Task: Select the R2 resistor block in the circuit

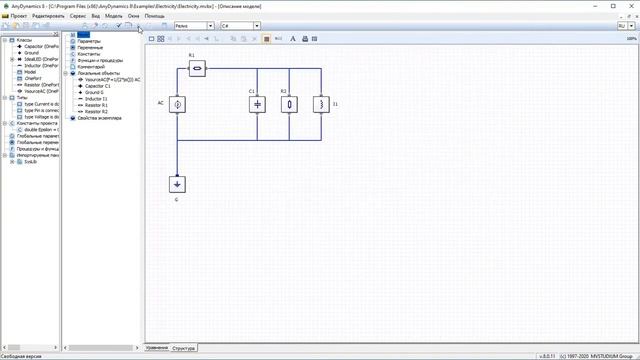Action: point(289,104)
